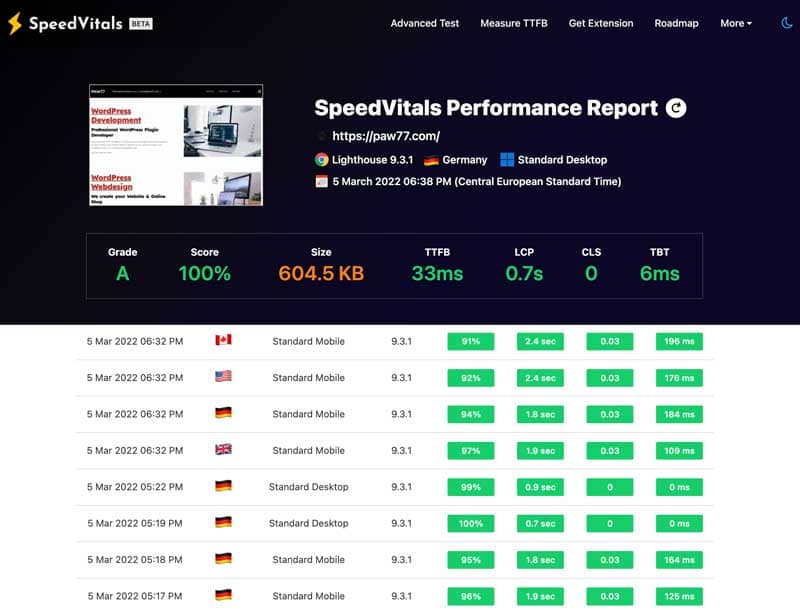Click the 6ms TBT value
This screenshot has width=800, height=610.
[660, 274]
